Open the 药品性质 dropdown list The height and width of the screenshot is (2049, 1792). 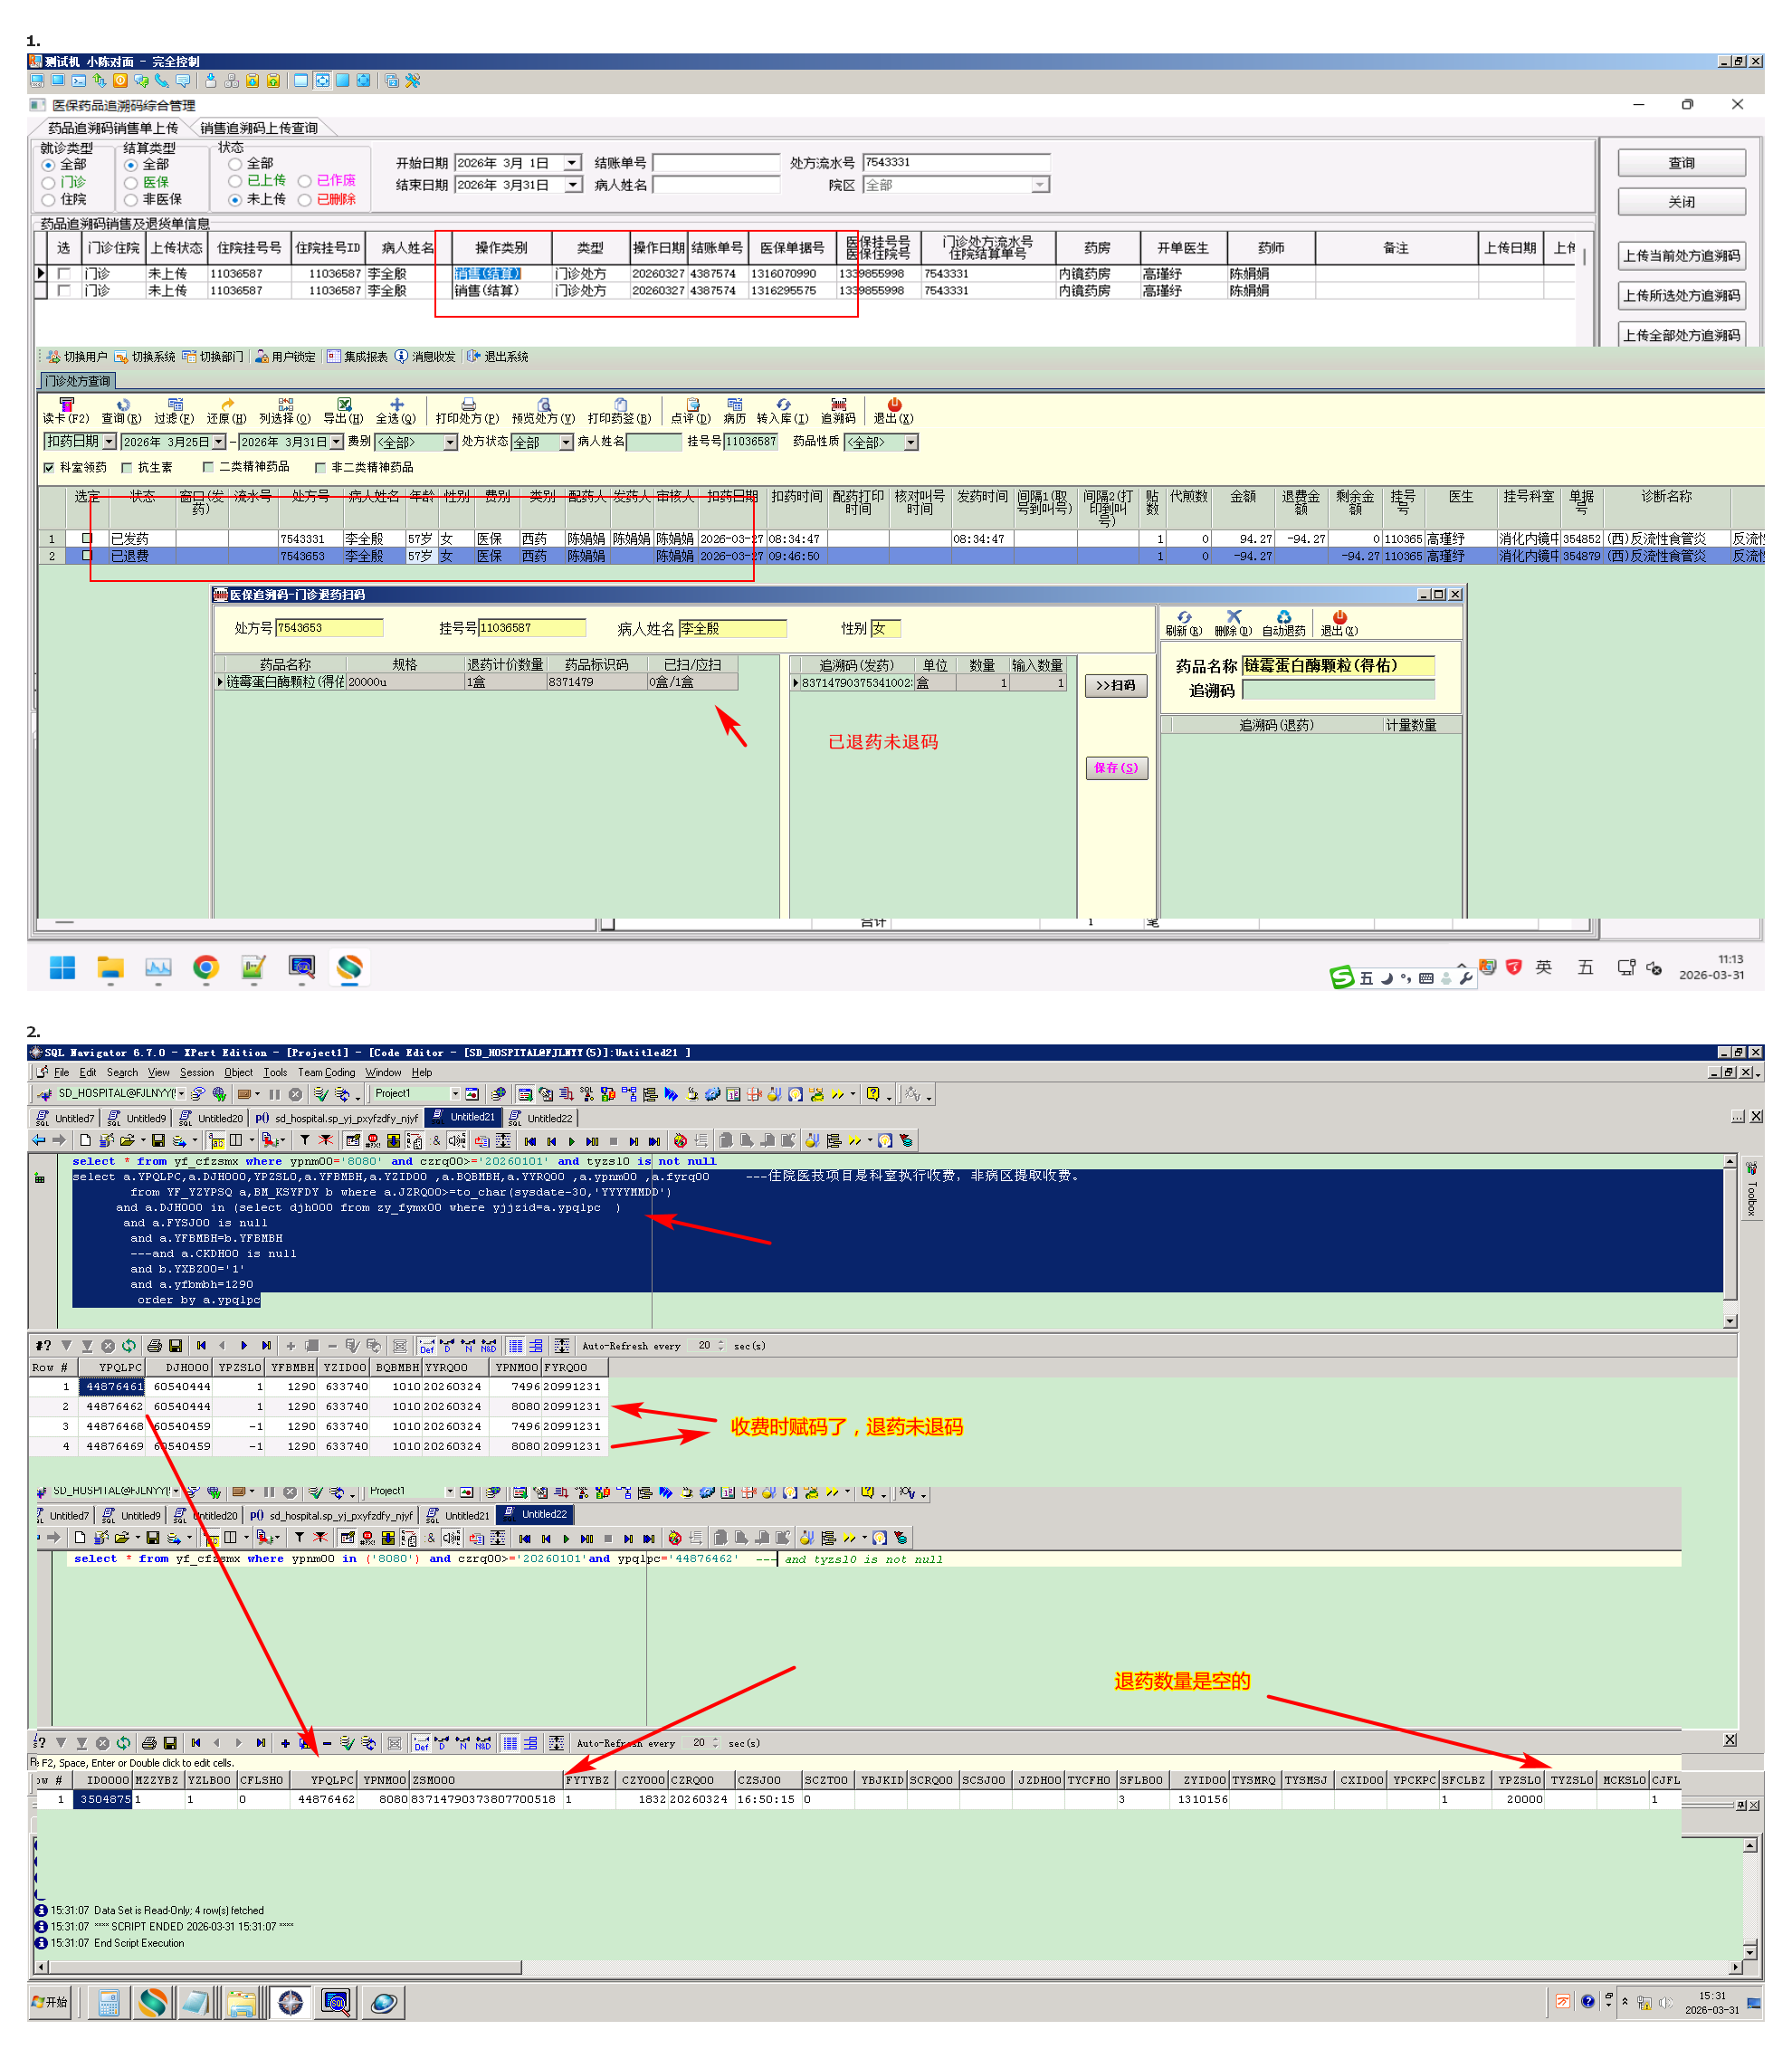point(910,443)
